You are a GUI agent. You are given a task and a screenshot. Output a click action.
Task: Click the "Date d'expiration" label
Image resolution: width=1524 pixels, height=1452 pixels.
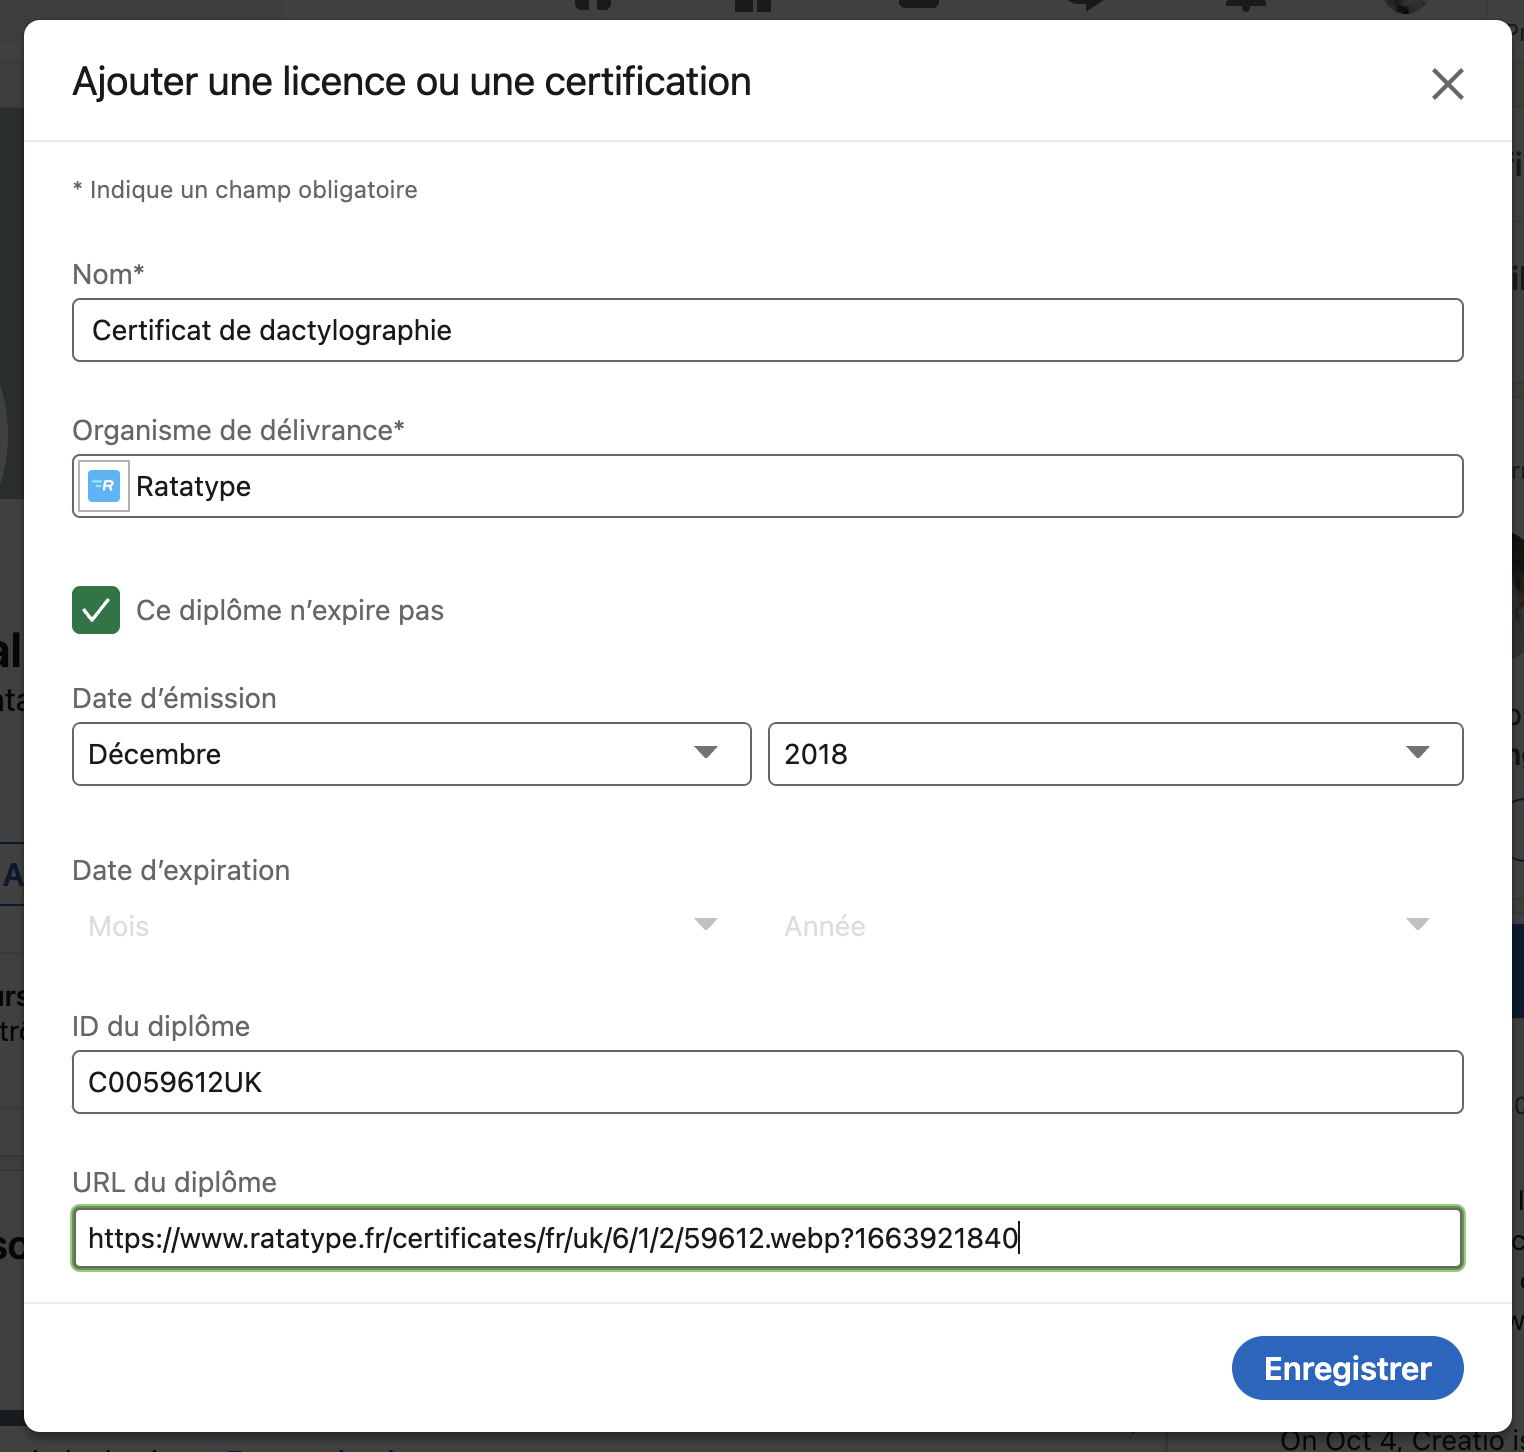click(181, 870)
